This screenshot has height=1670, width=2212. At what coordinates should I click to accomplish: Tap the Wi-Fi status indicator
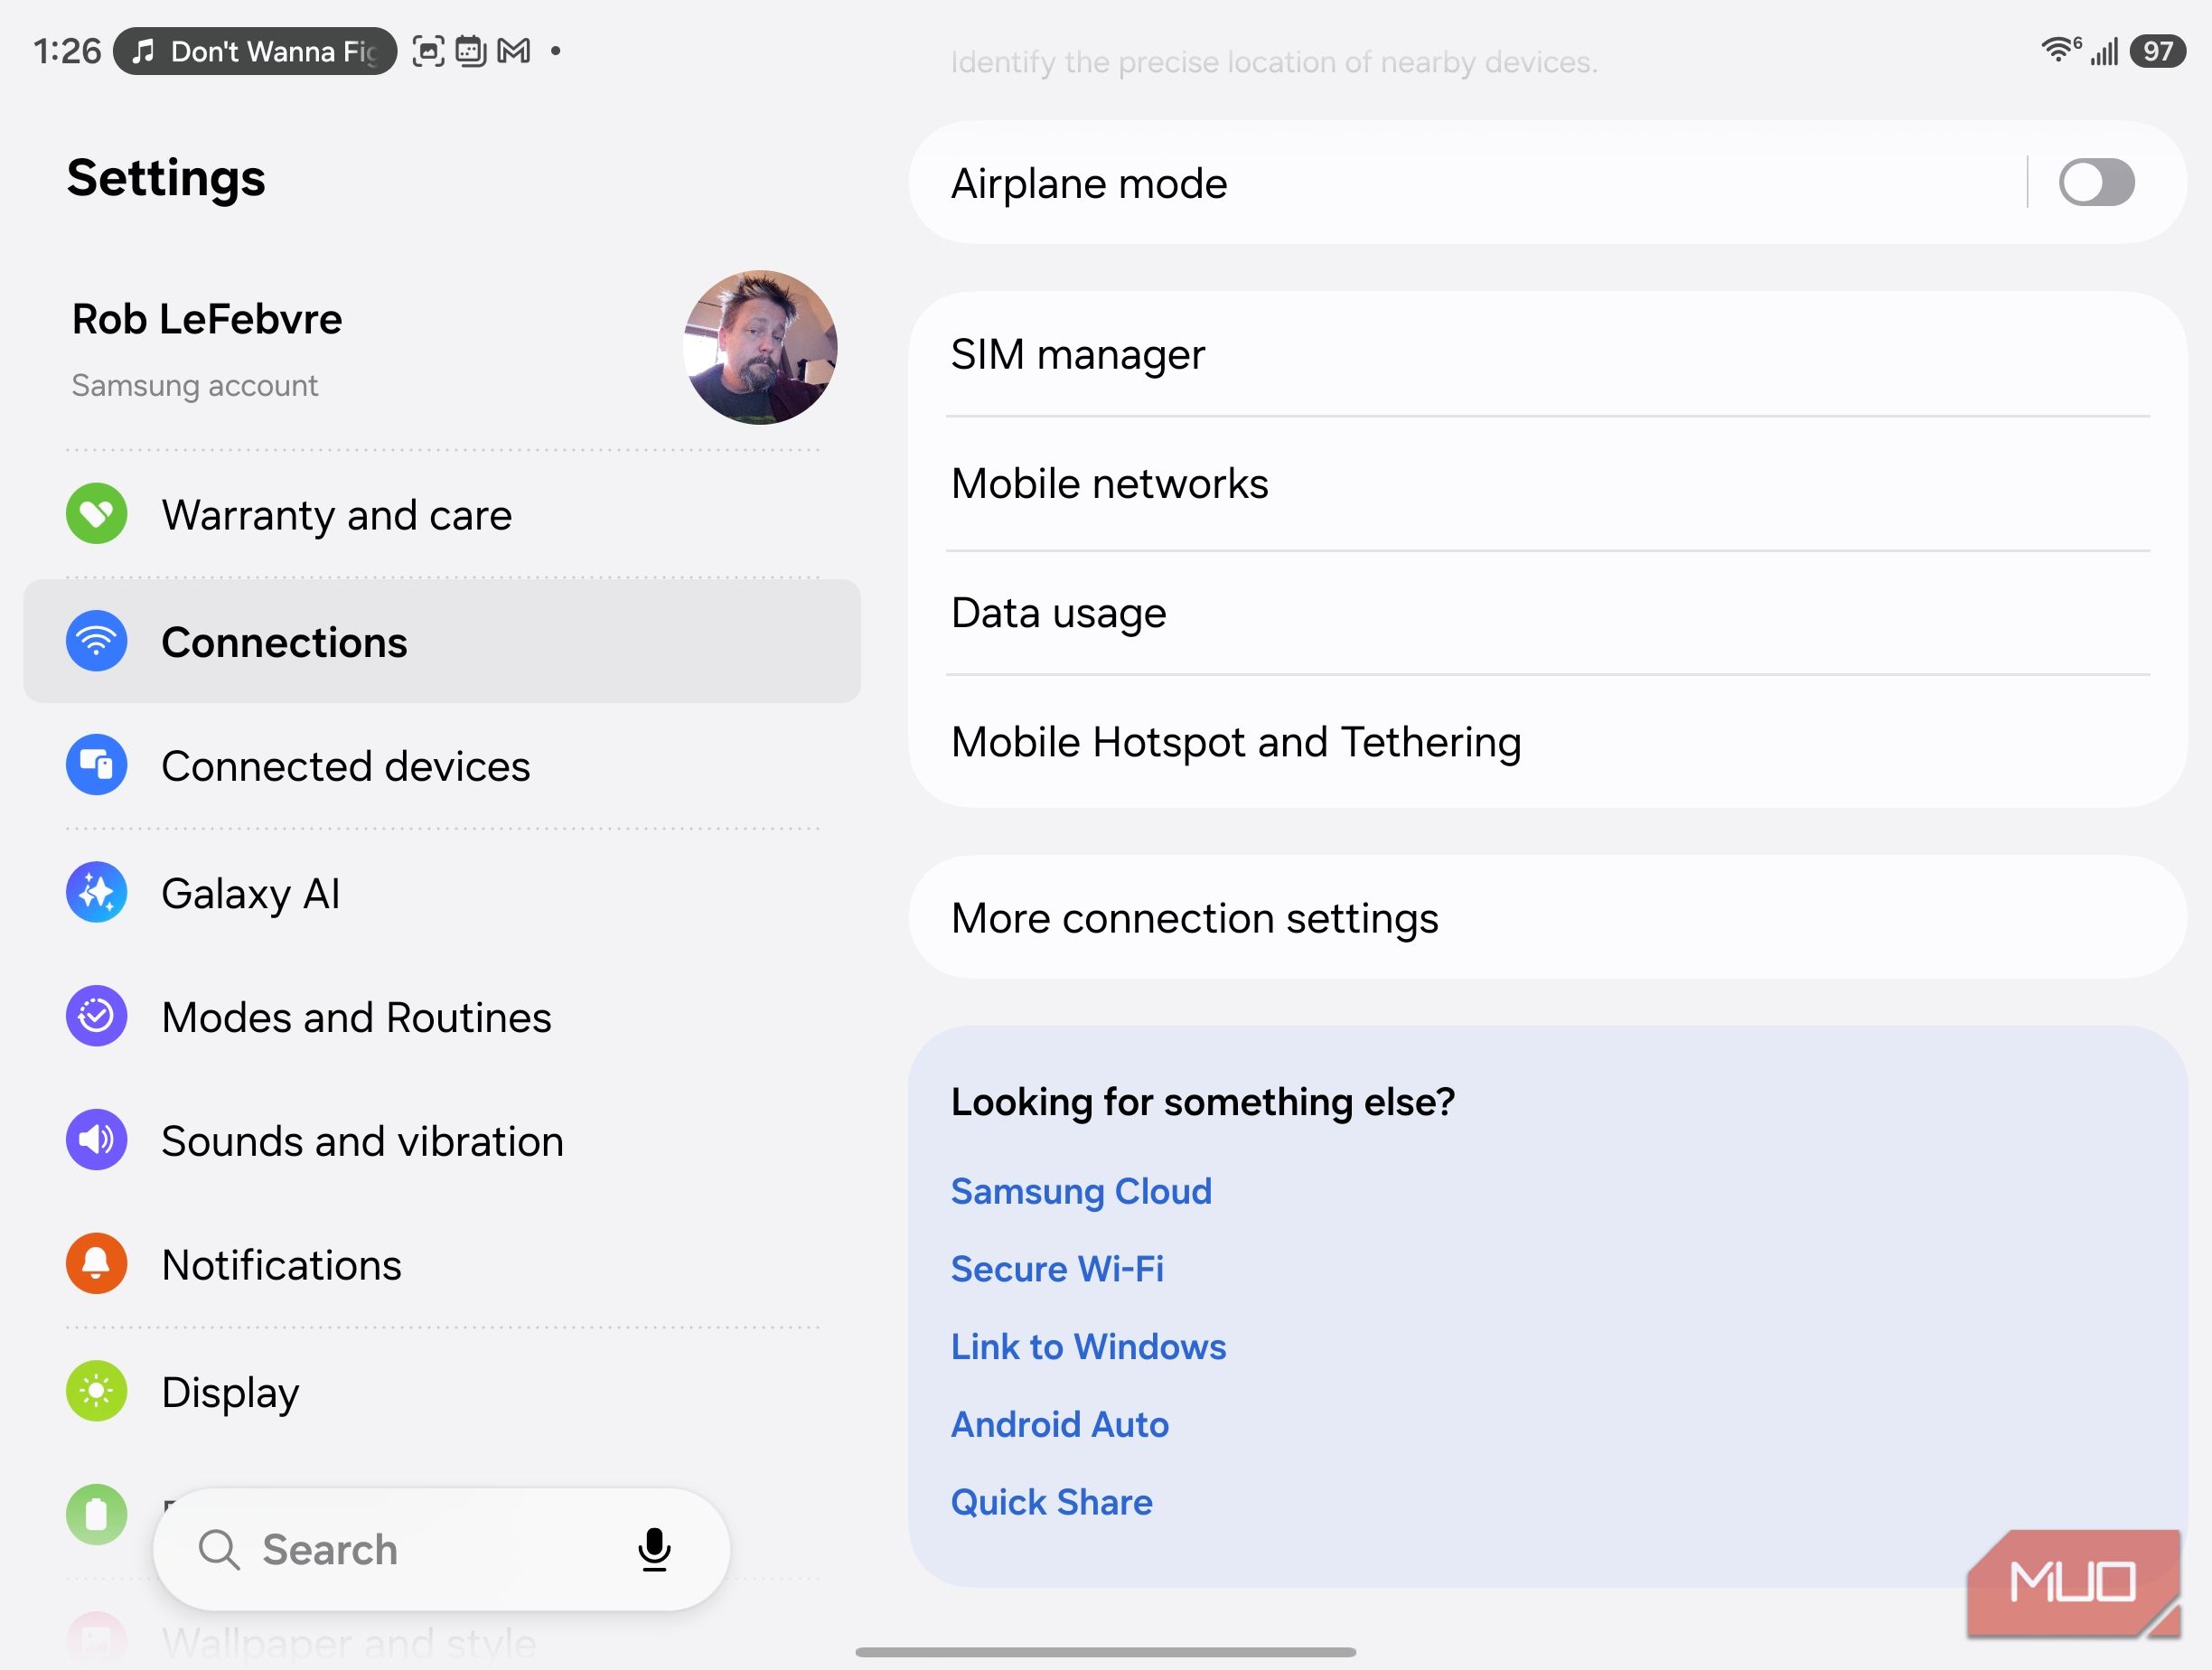pyautogui.click(x=2060, y=49)
